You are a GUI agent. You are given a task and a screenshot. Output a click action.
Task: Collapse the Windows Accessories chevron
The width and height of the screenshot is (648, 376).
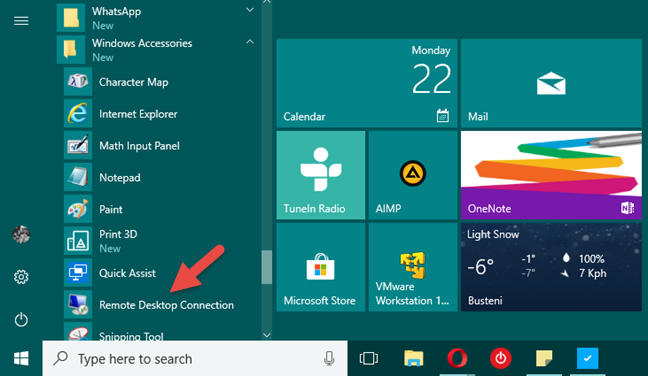click(250, 42)
